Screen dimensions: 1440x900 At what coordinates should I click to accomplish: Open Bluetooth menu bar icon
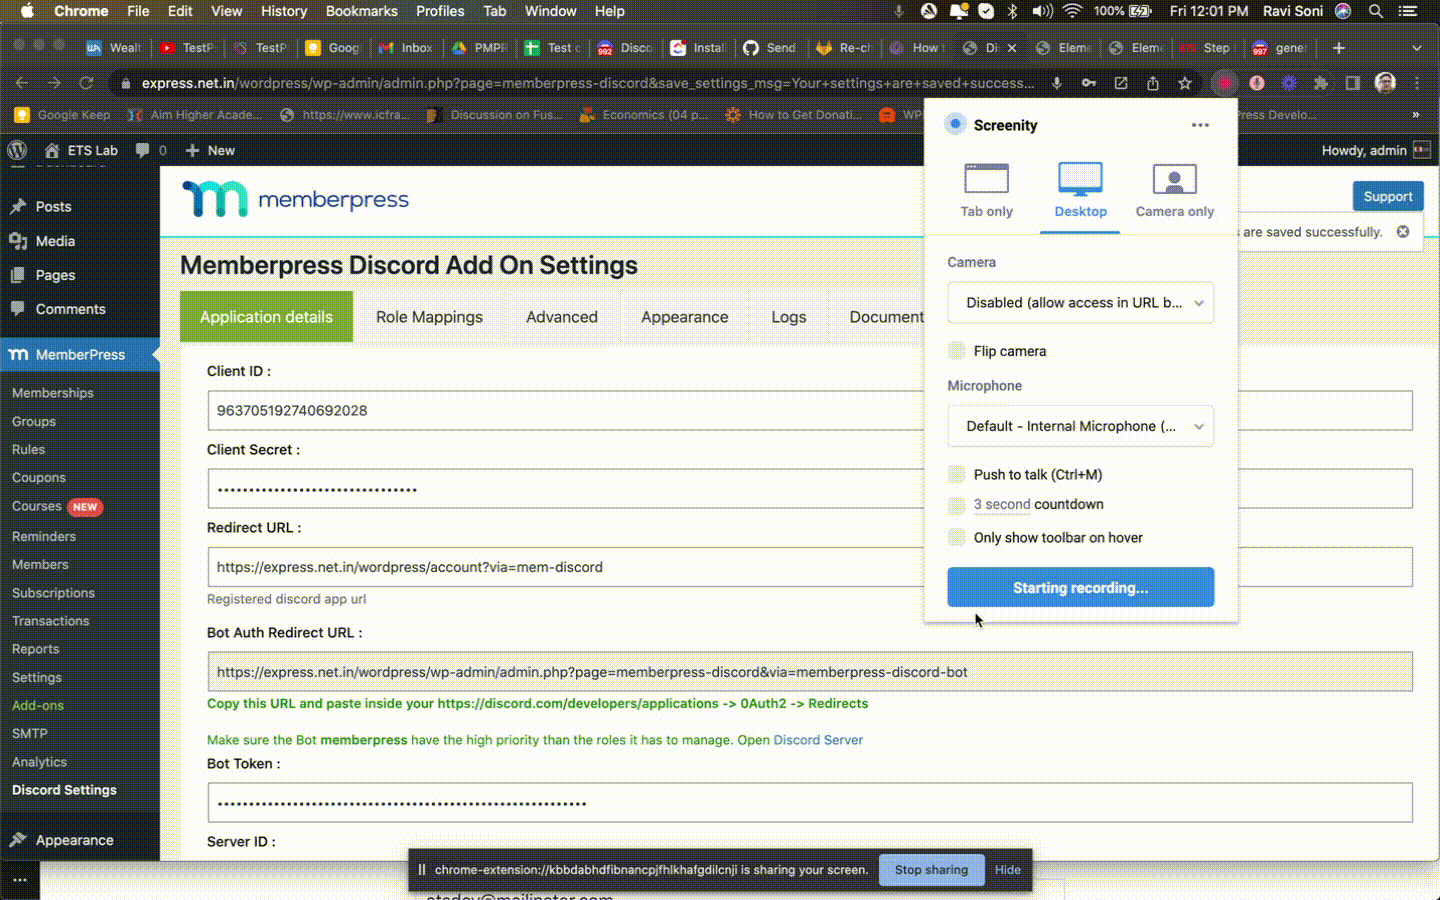coord(1012,11)
